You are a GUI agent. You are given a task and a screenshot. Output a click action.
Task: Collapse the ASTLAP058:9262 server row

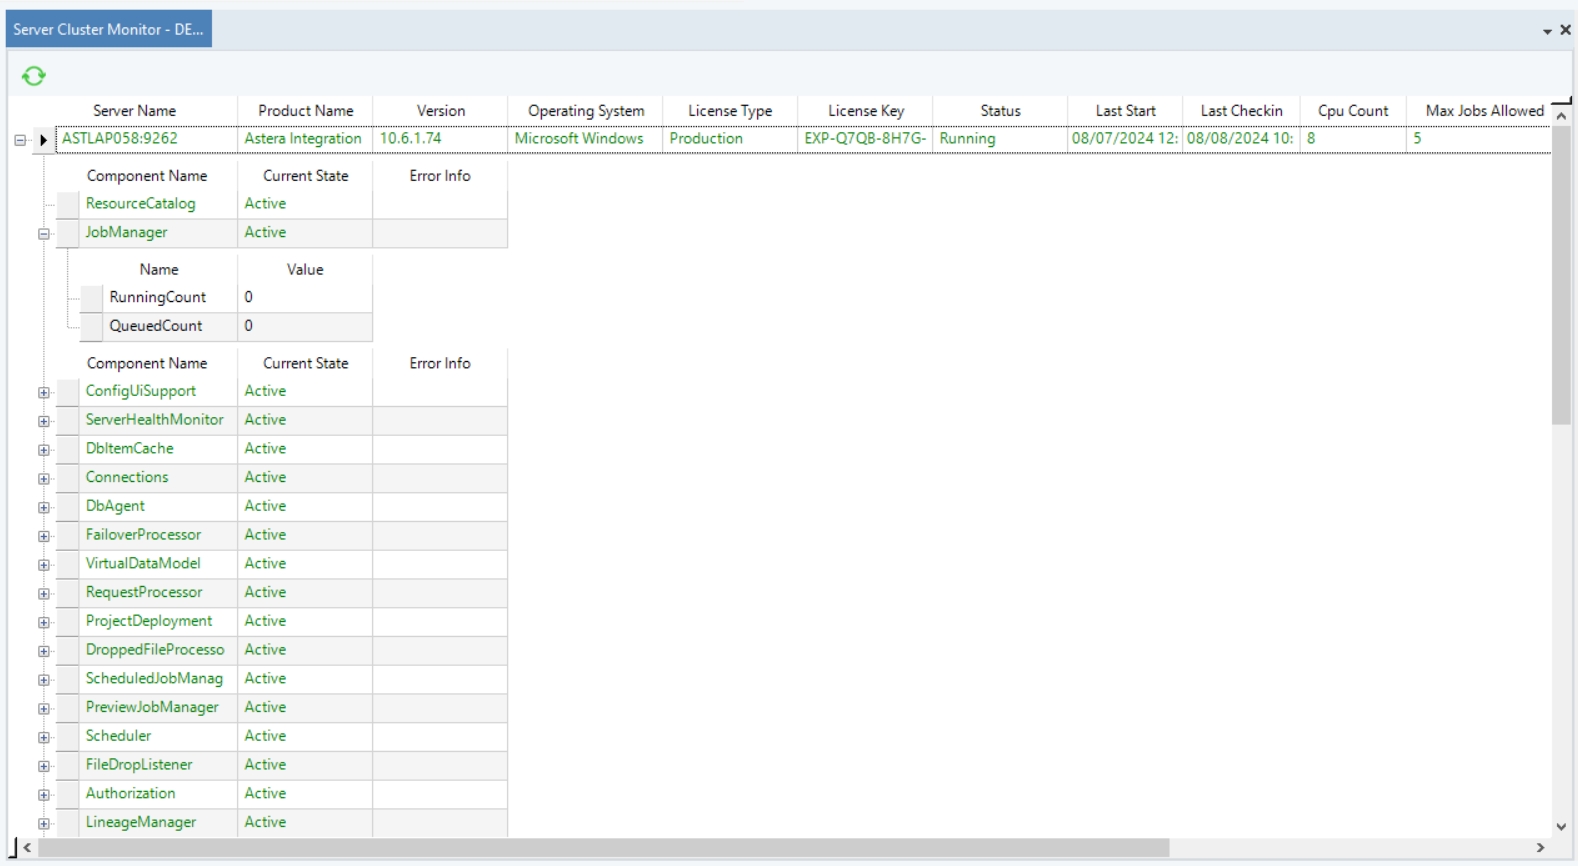(20, 140)
